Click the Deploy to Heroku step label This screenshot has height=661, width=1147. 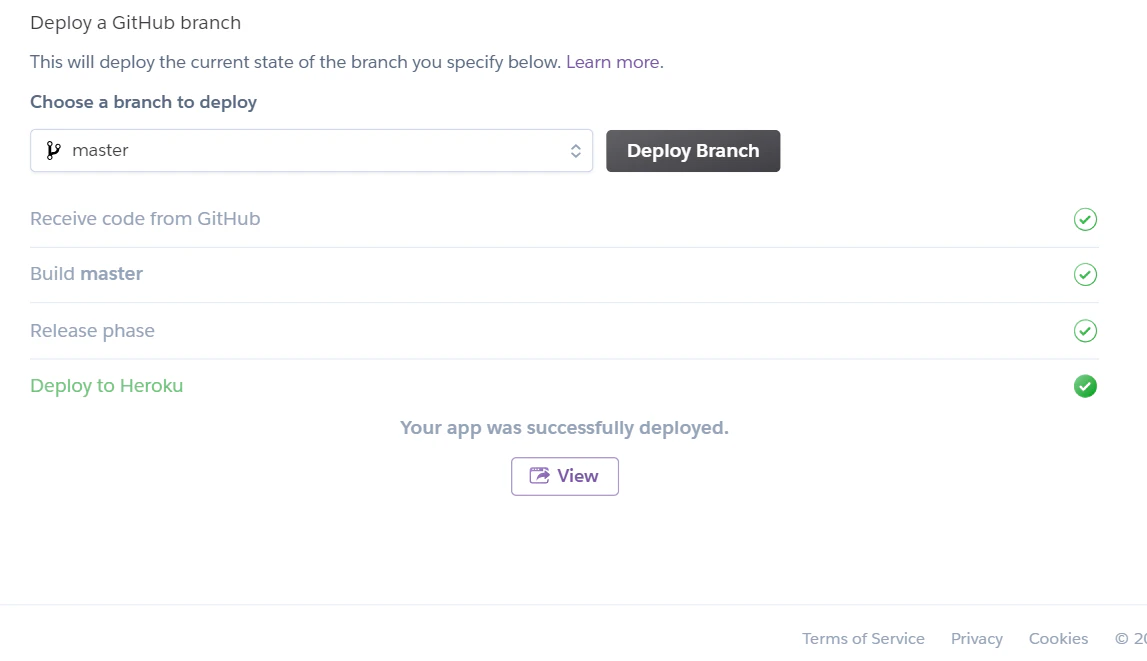107,385
